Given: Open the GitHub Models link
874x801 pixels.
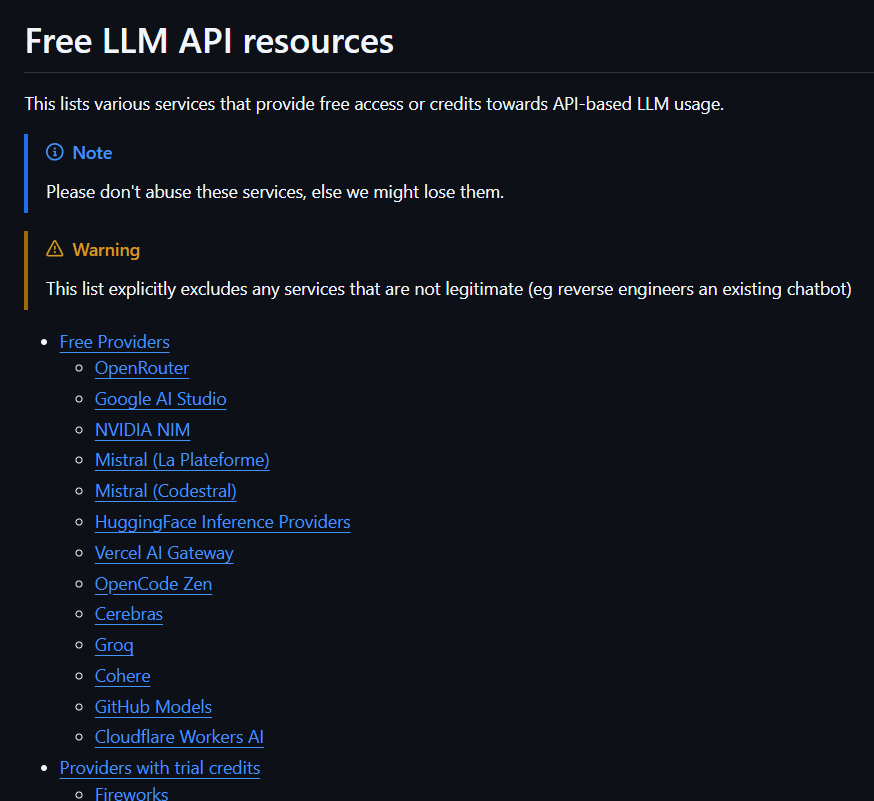Looking at the screenshot, I should (153, 707).
